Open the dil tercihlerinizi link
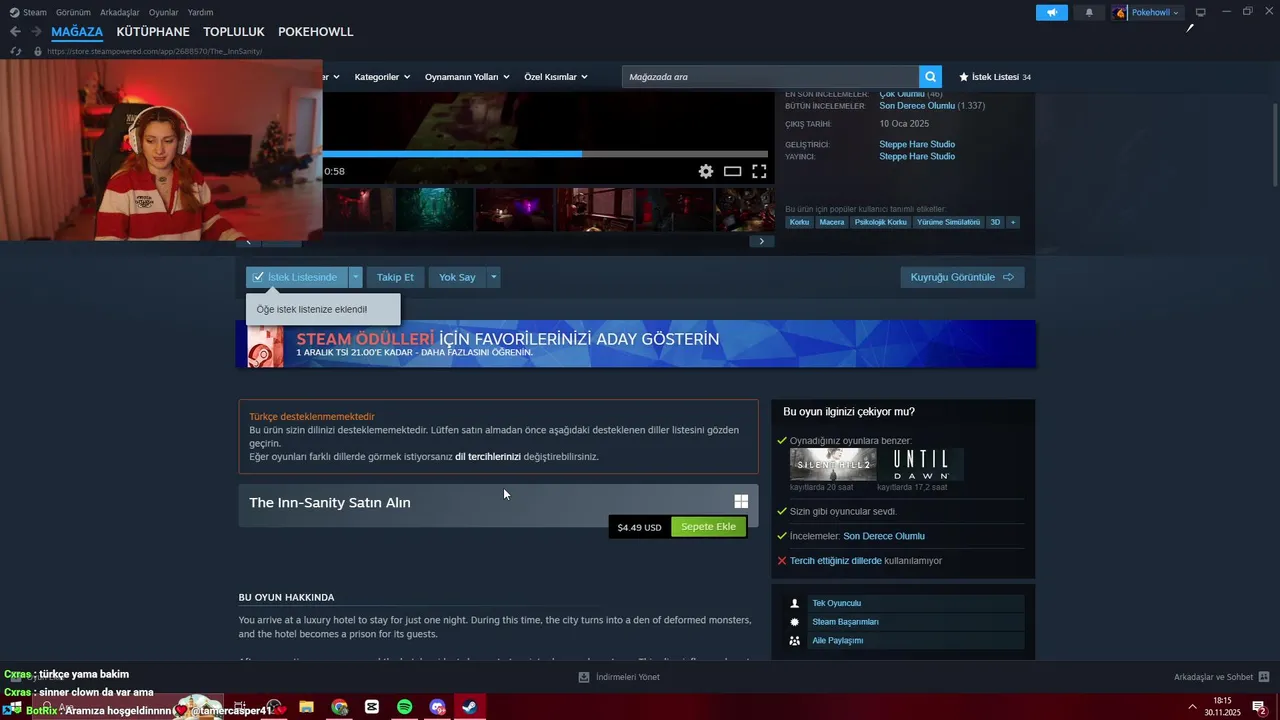 click(488, 457)
